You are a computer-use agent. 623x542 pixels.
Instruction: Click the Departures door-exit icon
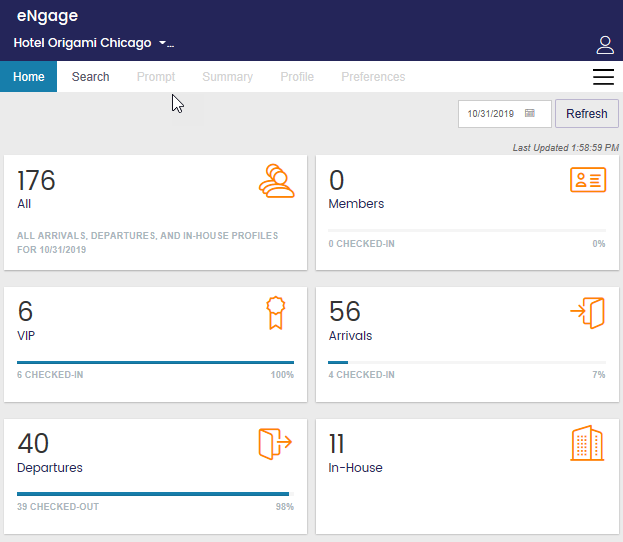[x=275, y=443]
